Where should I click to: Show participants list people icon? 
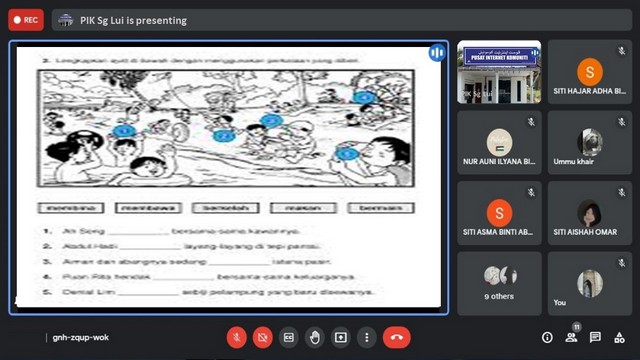click(x=571, y=338)
